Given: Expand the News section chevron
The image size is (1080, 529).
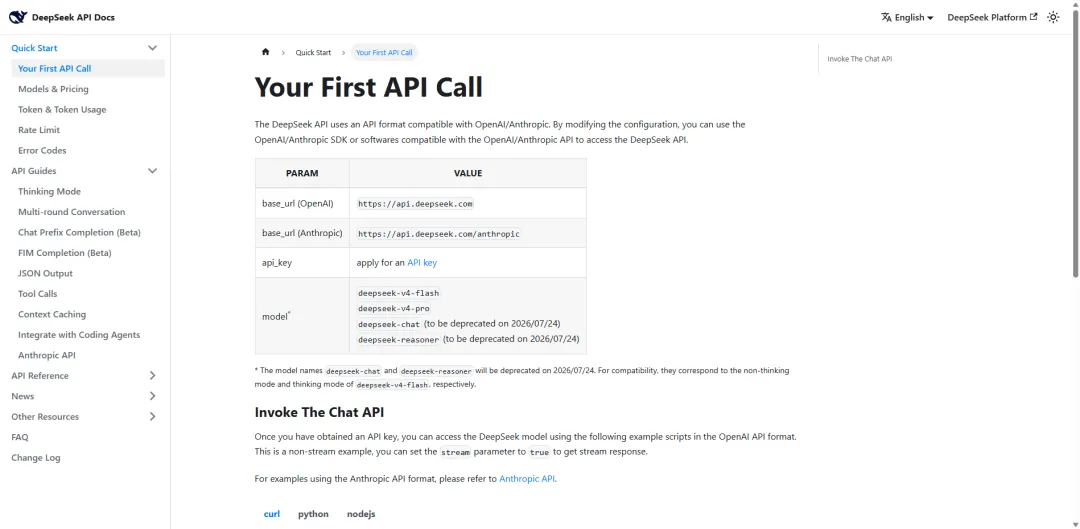Looking at the screenshot, I should pyautogui.click(x=153, y=396).
